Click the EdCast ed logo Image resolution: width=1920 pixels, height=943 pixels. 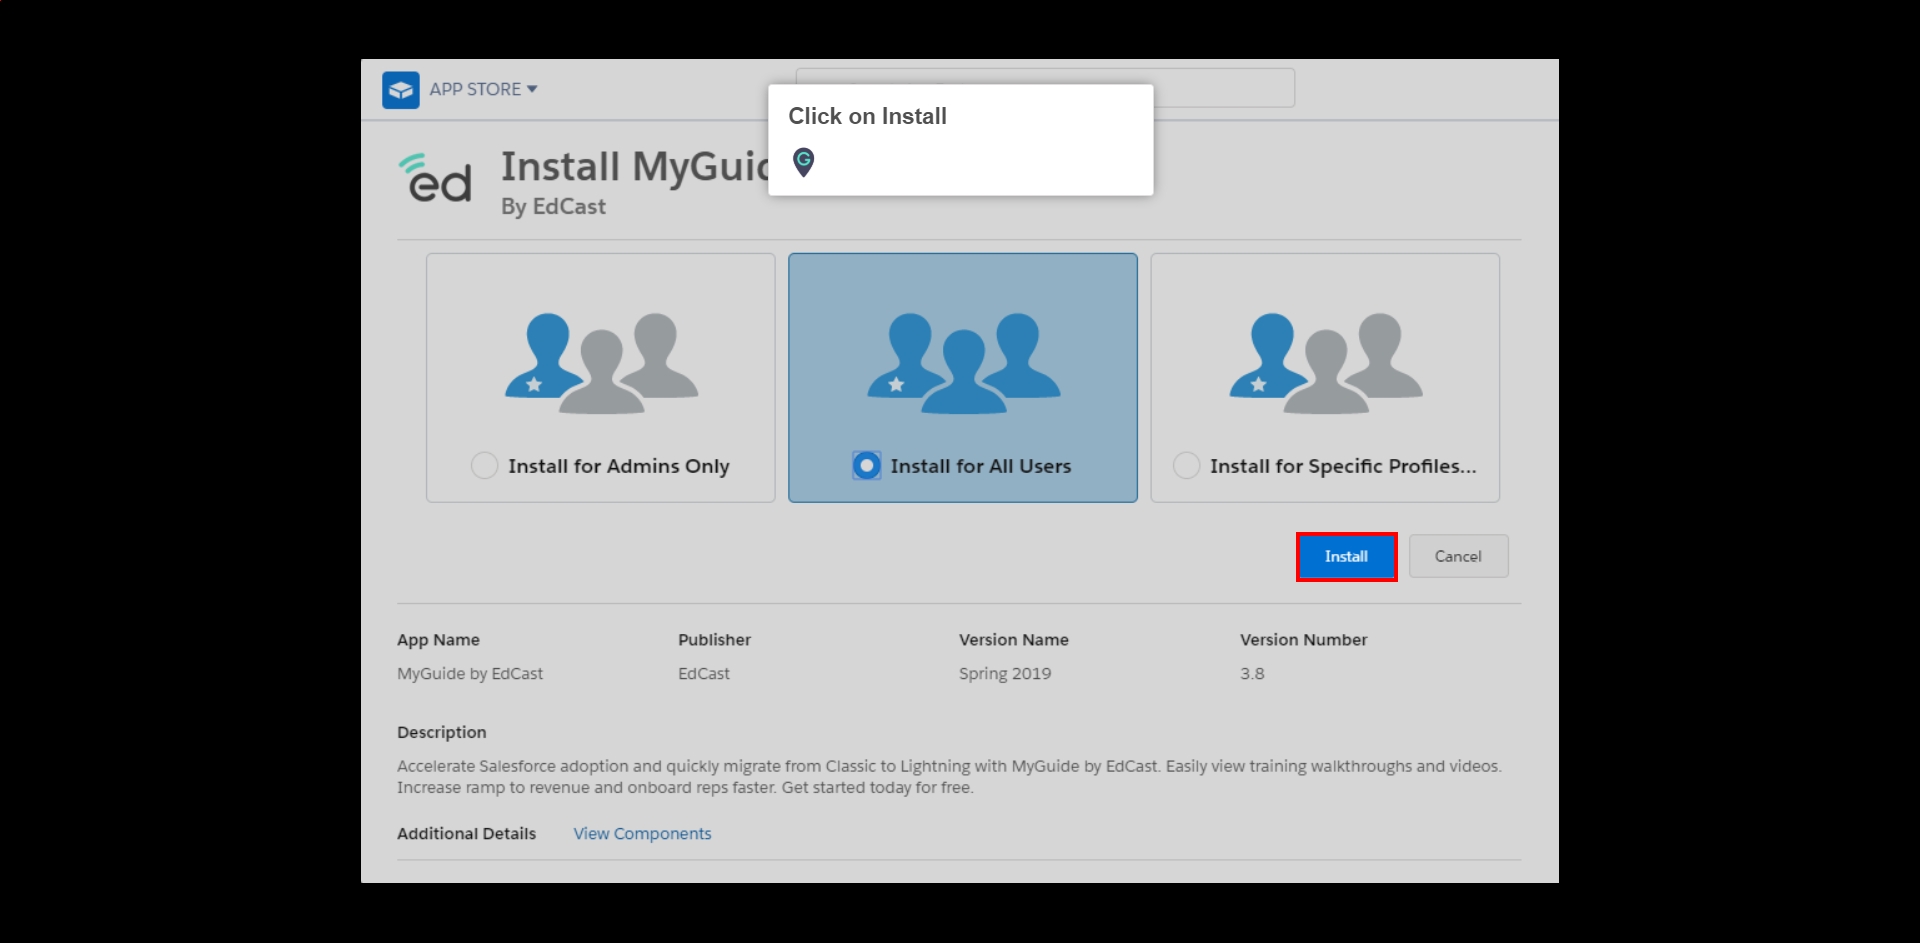point(435,178)
